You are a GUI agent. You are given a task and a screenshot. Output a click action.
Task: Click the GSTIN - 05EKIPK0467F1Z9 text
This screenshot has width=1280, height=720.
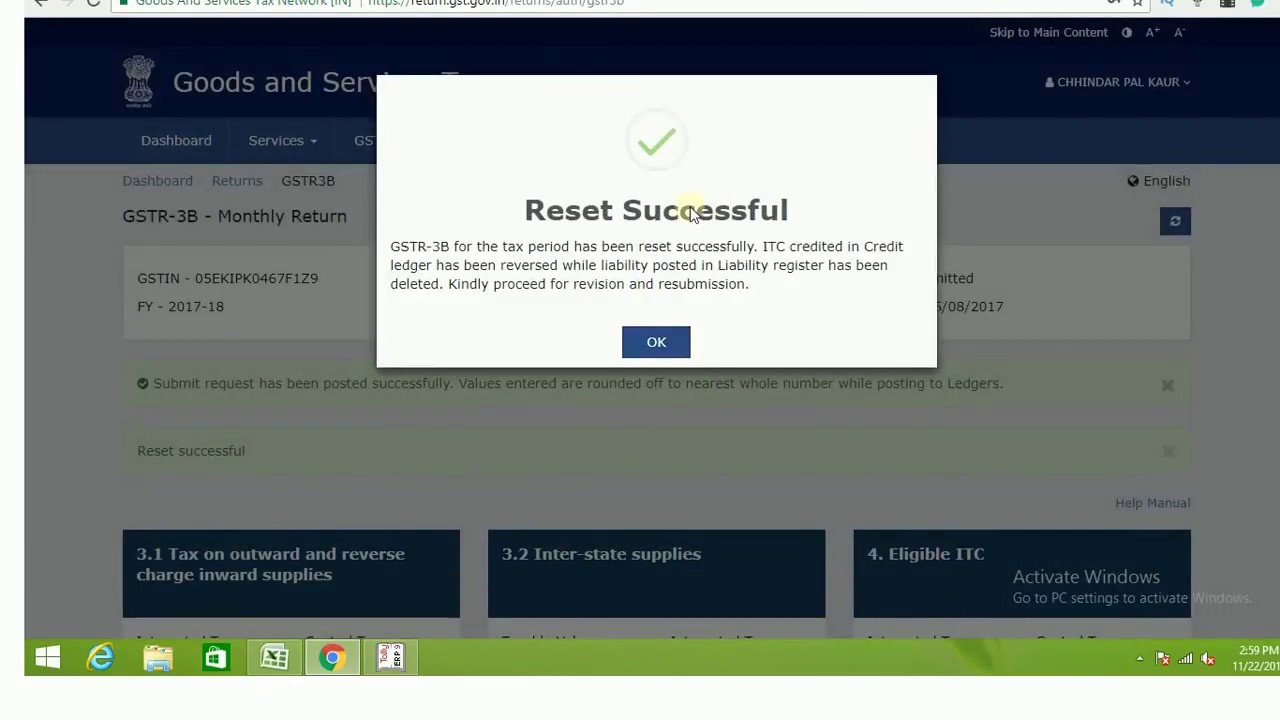(227, 278)
